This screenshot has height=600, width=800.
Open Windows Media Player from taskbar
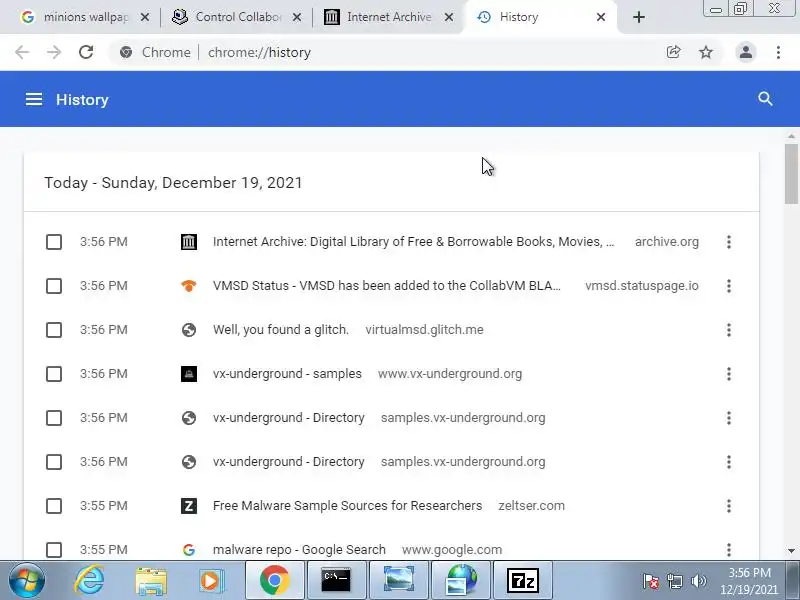(211, 581)
